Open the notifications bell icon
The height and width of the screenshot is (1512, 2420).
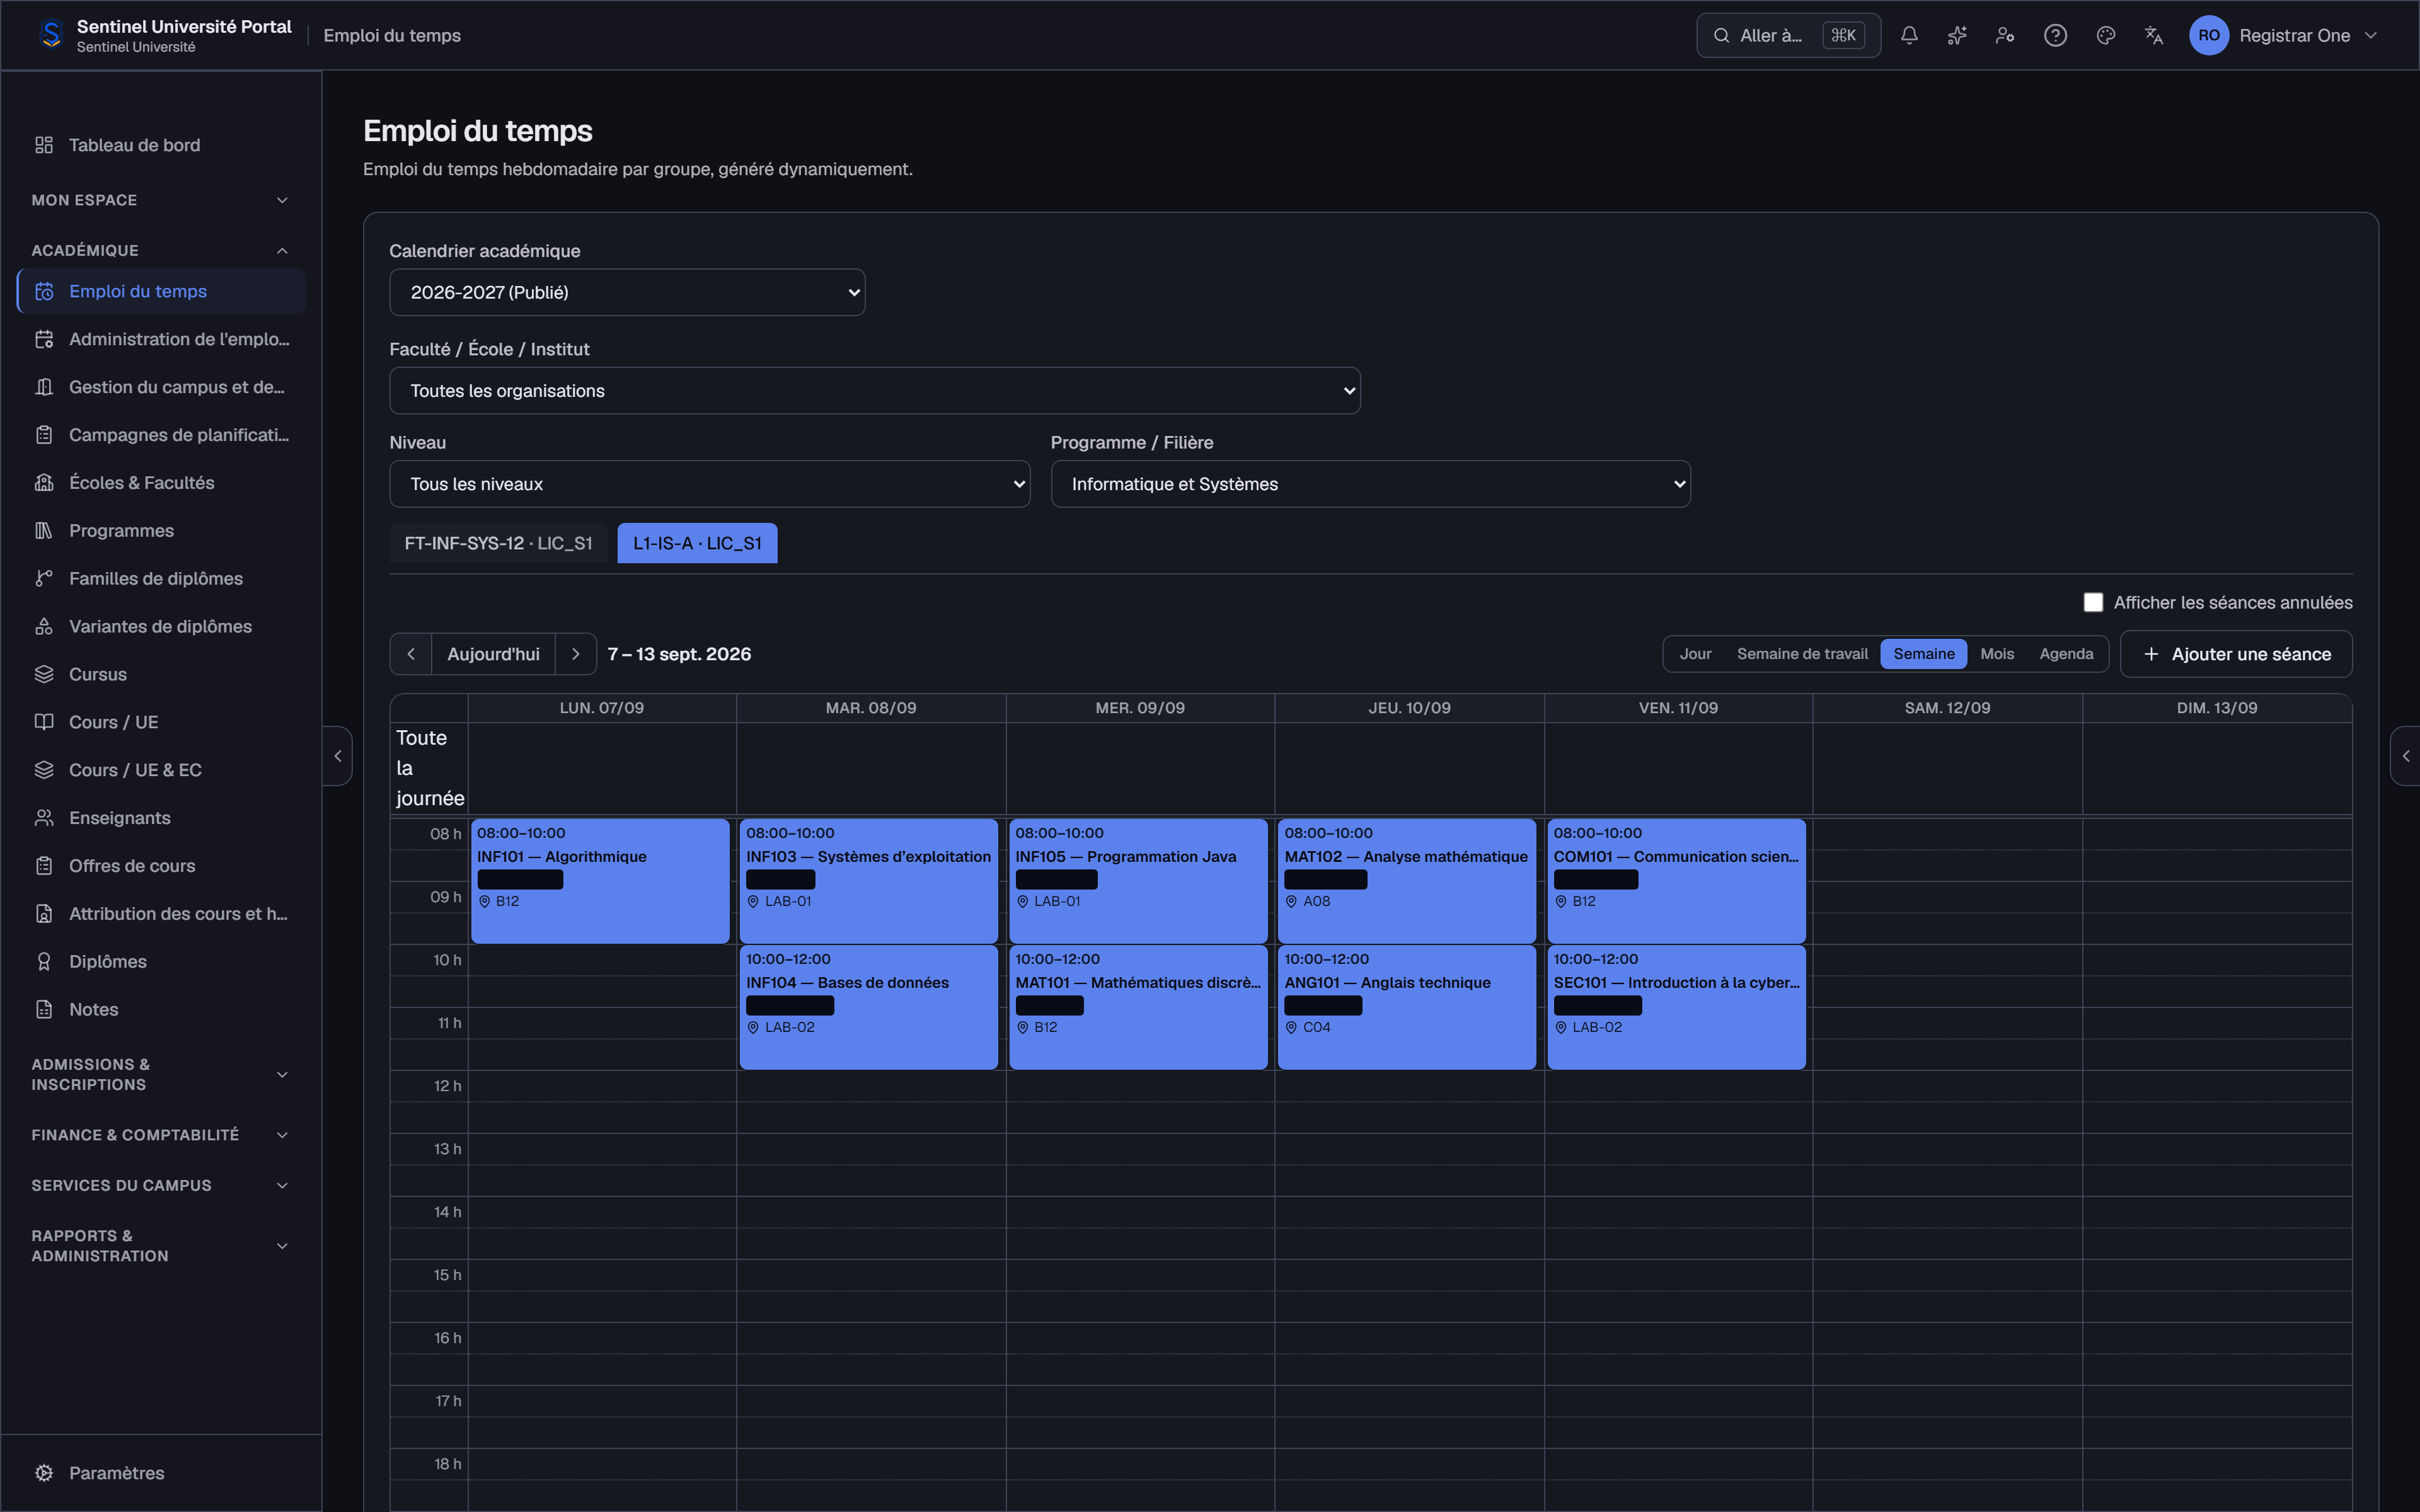pyautogui.click(x=1909, y=35)
